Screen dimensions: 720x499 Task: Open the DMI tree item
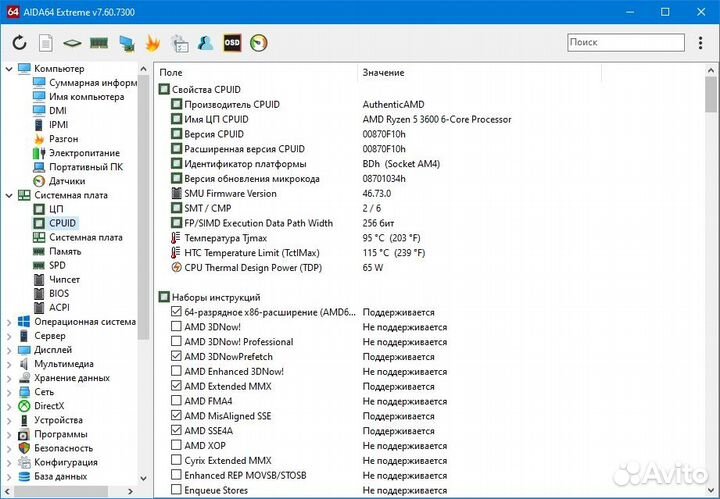tap(50, 111)
